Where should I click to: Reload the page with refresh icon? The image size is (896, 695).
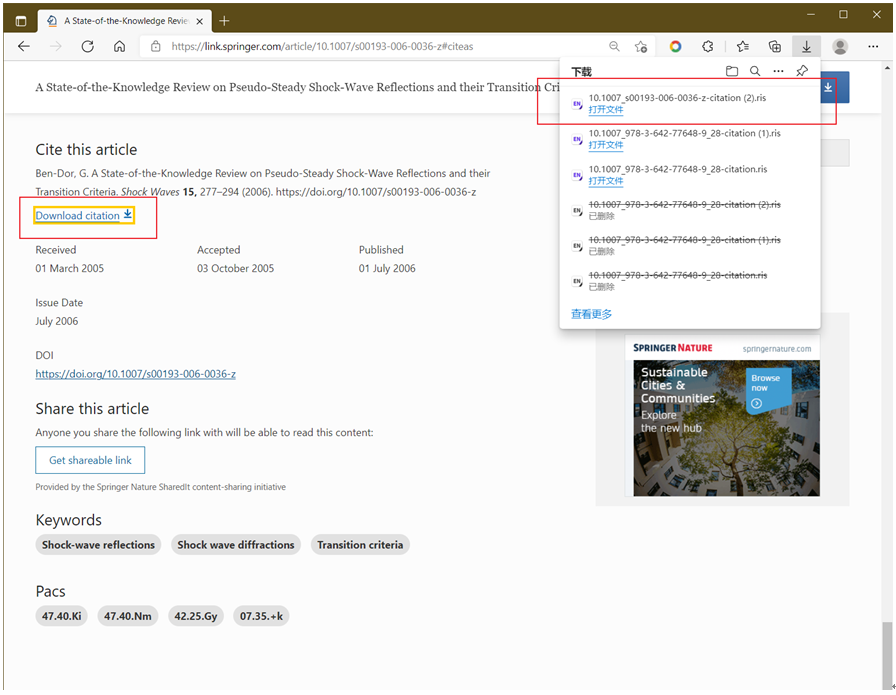click(x=87, y=46)
